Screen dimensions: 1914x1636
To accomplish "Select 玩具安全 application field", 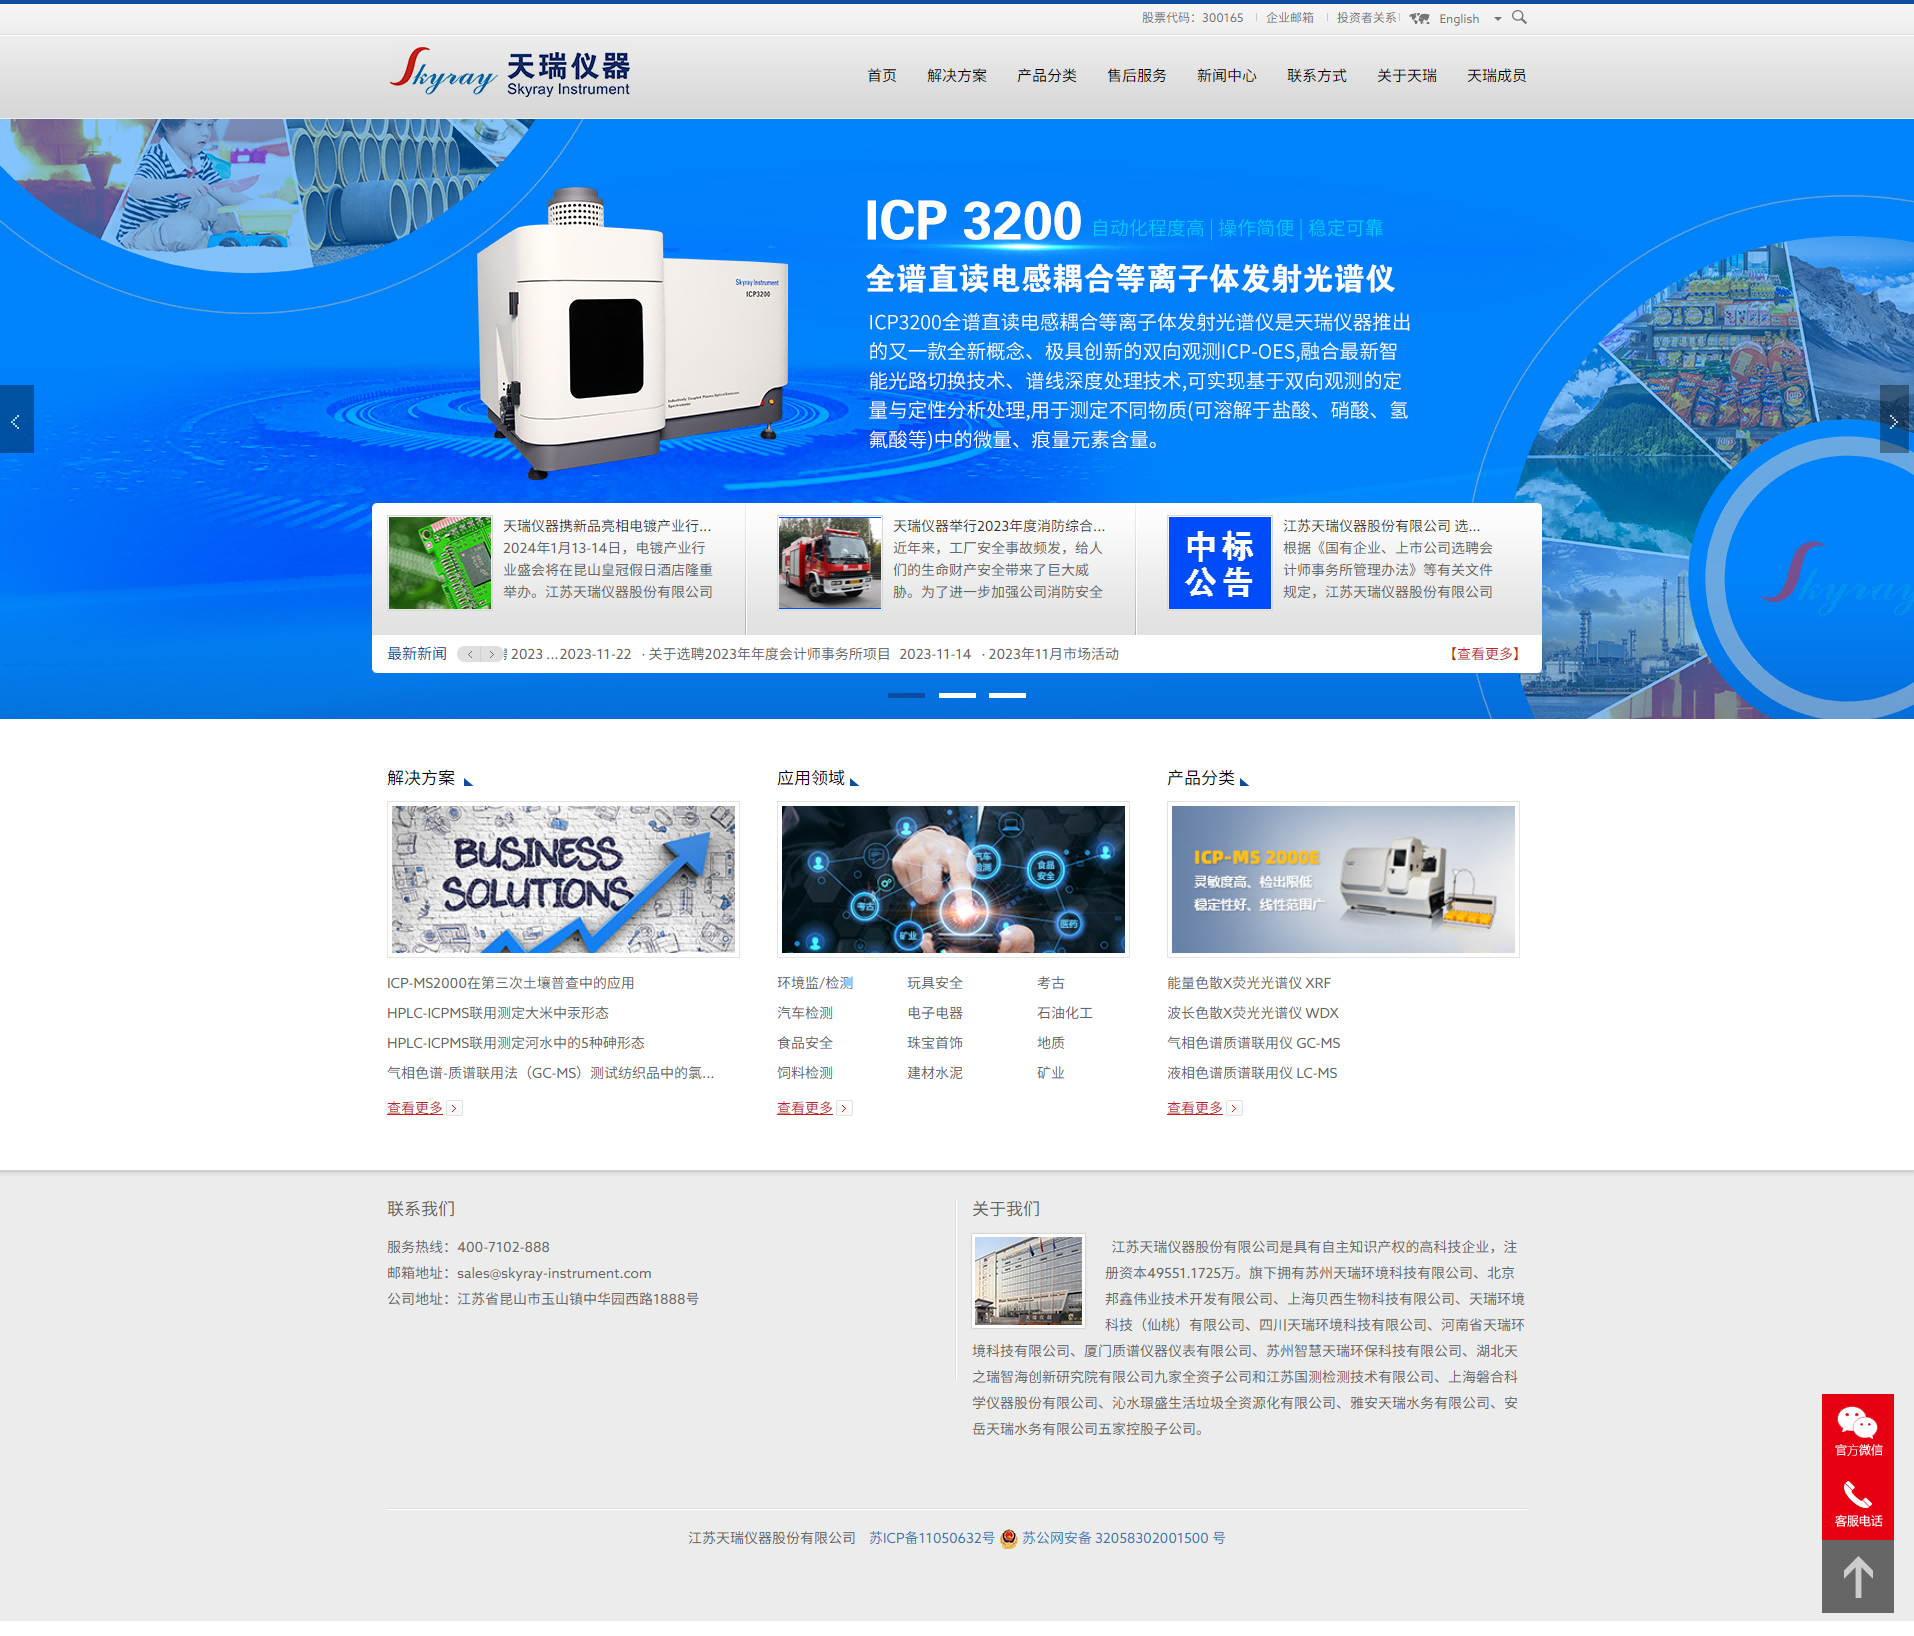I will coord(935,984).
